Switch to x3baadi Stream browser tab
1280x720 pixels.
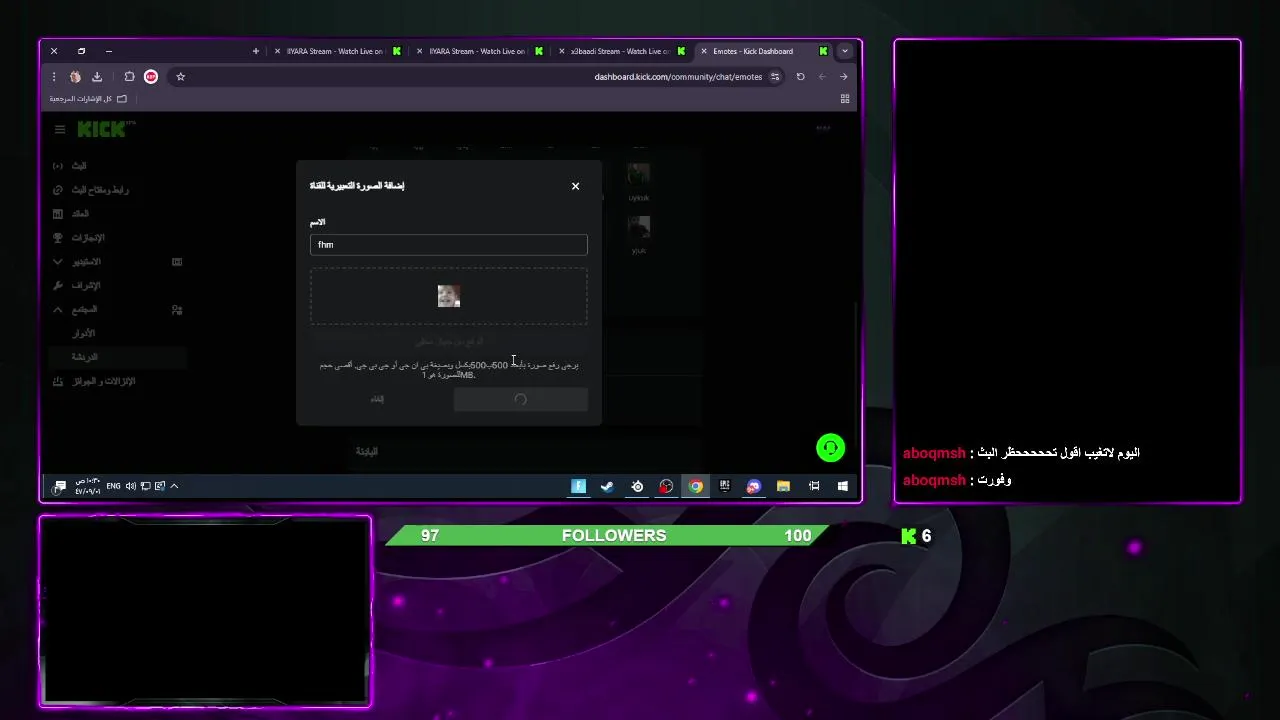click(x=620, y=51)
